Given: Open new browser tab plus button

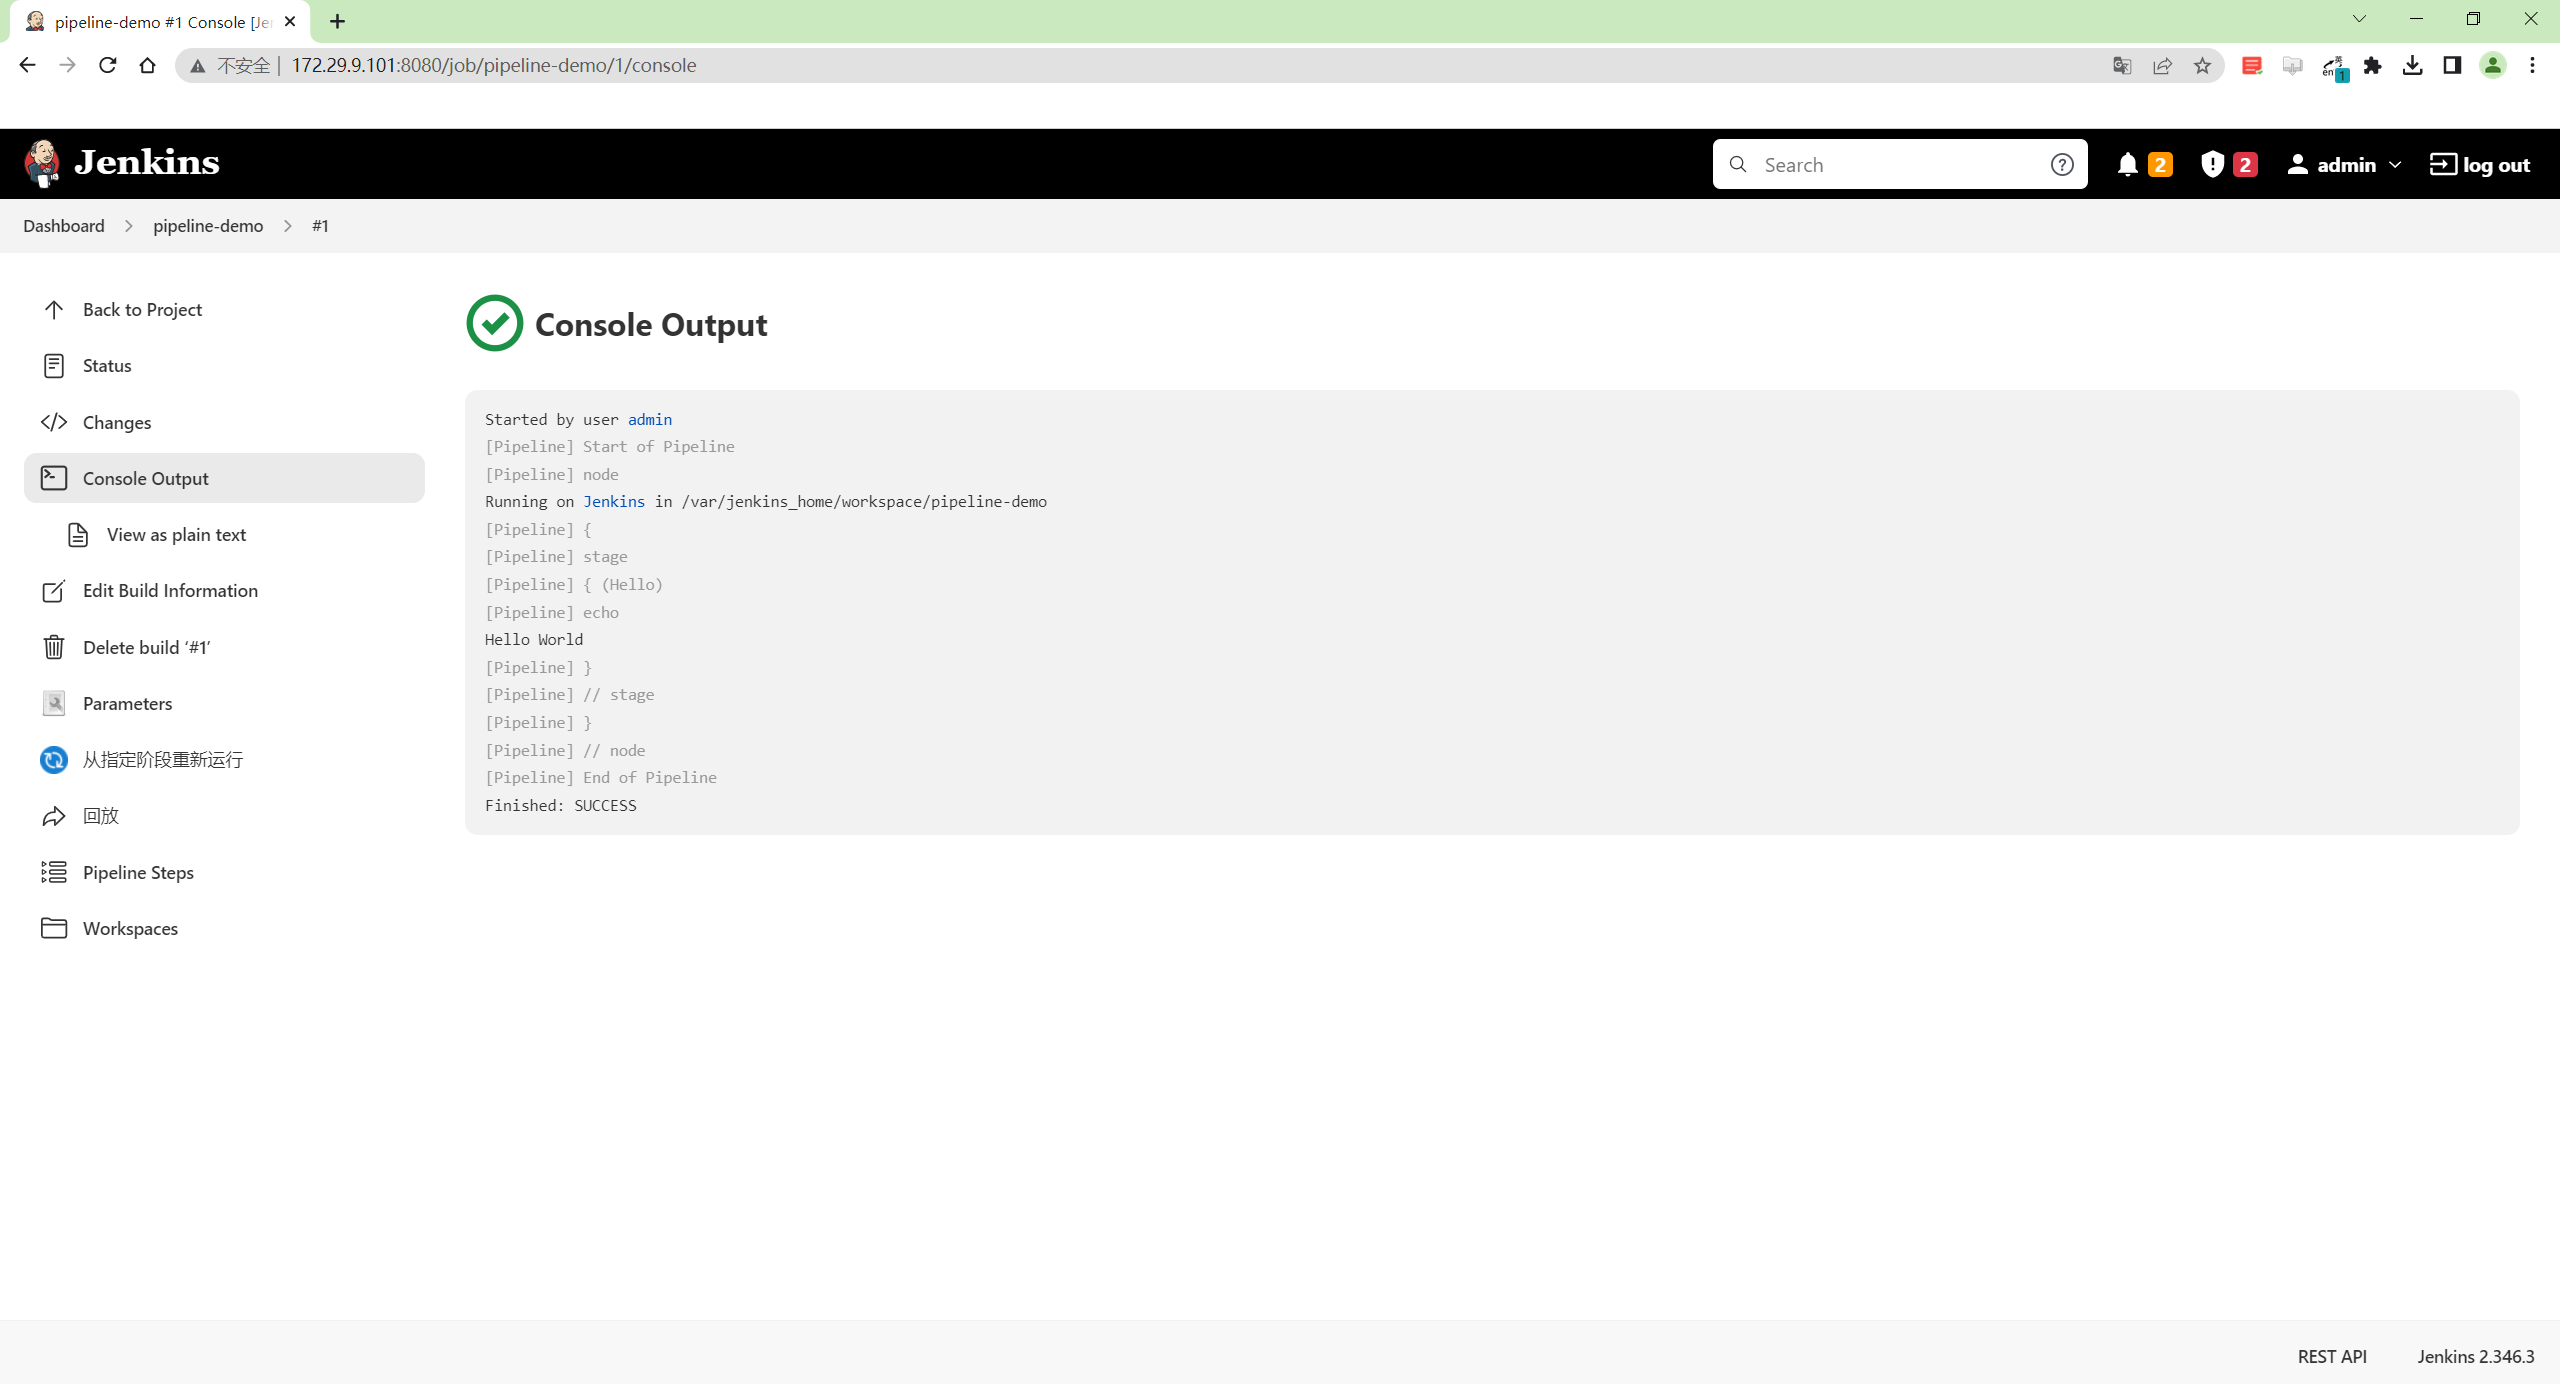Looking at the screenshot, I should [x=337, y=21].
